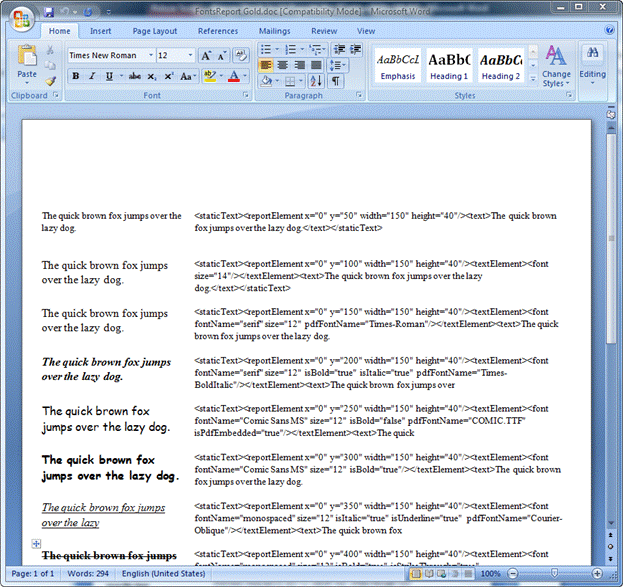The height and width of the screenshot is (587, 623).
Task: Click the Page: 1 of 1 indicator
Action: coord(33,573)
